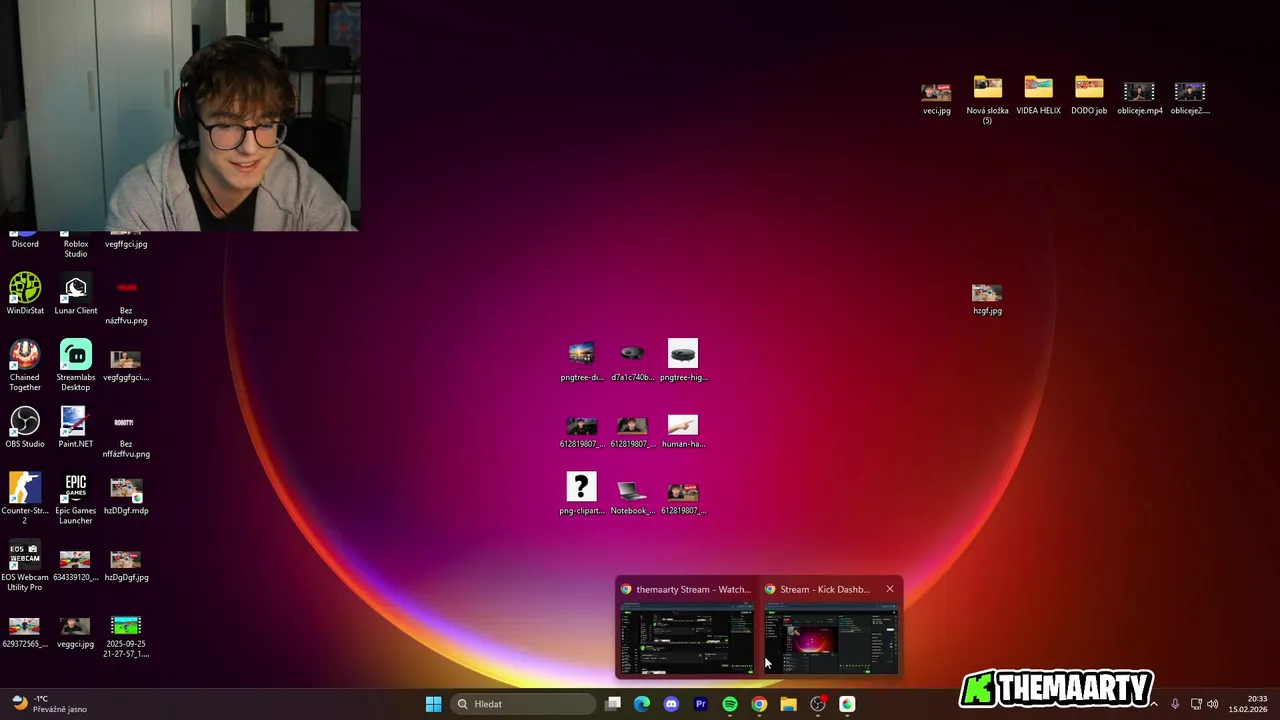Image resolution: width=1280 pixels, height=720 pixels.
Task: Select the png-clipart question mark file
Action: tap(581, 494)
